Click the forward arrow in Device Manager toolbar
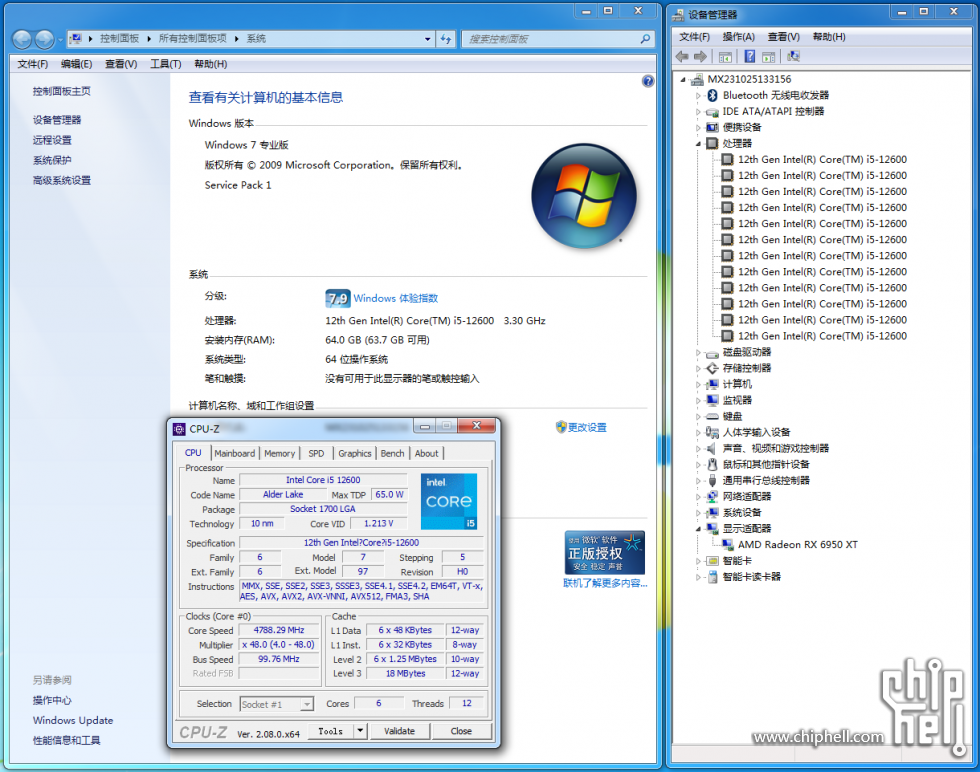 click(701, 57)
